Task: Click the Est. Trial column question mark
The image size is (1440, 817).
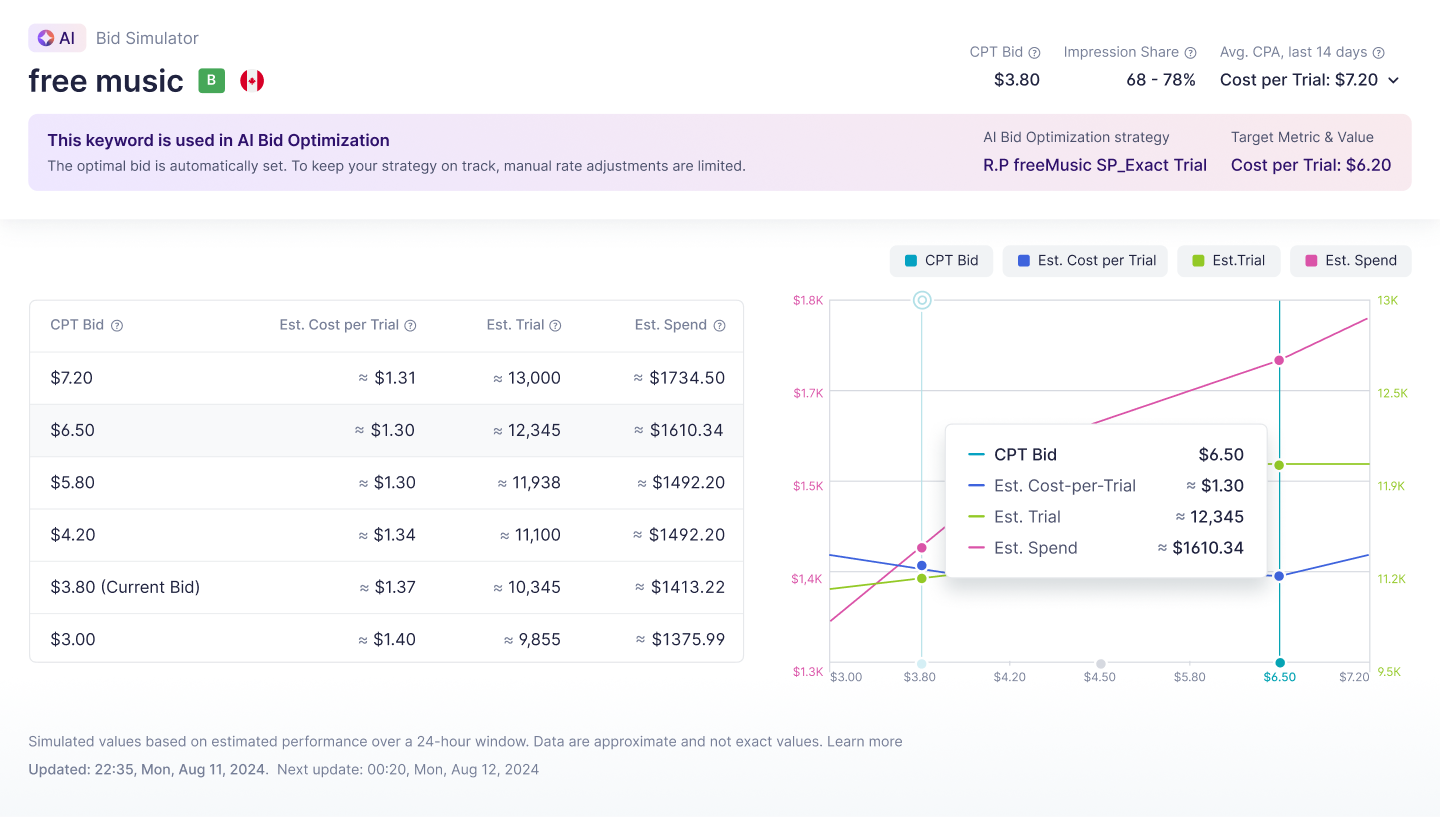Action: pyautogui.click(x=555, y=325)
